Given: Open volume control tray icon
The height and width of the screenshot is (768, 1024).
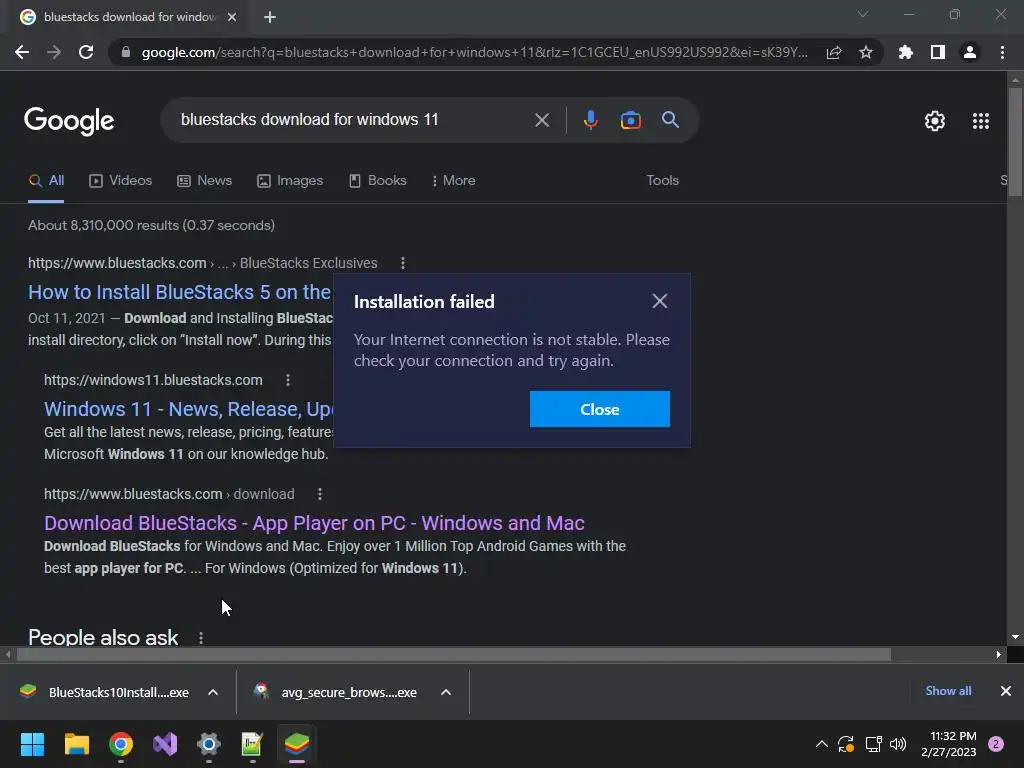Looking at the screenshot, I should (898, 744).
